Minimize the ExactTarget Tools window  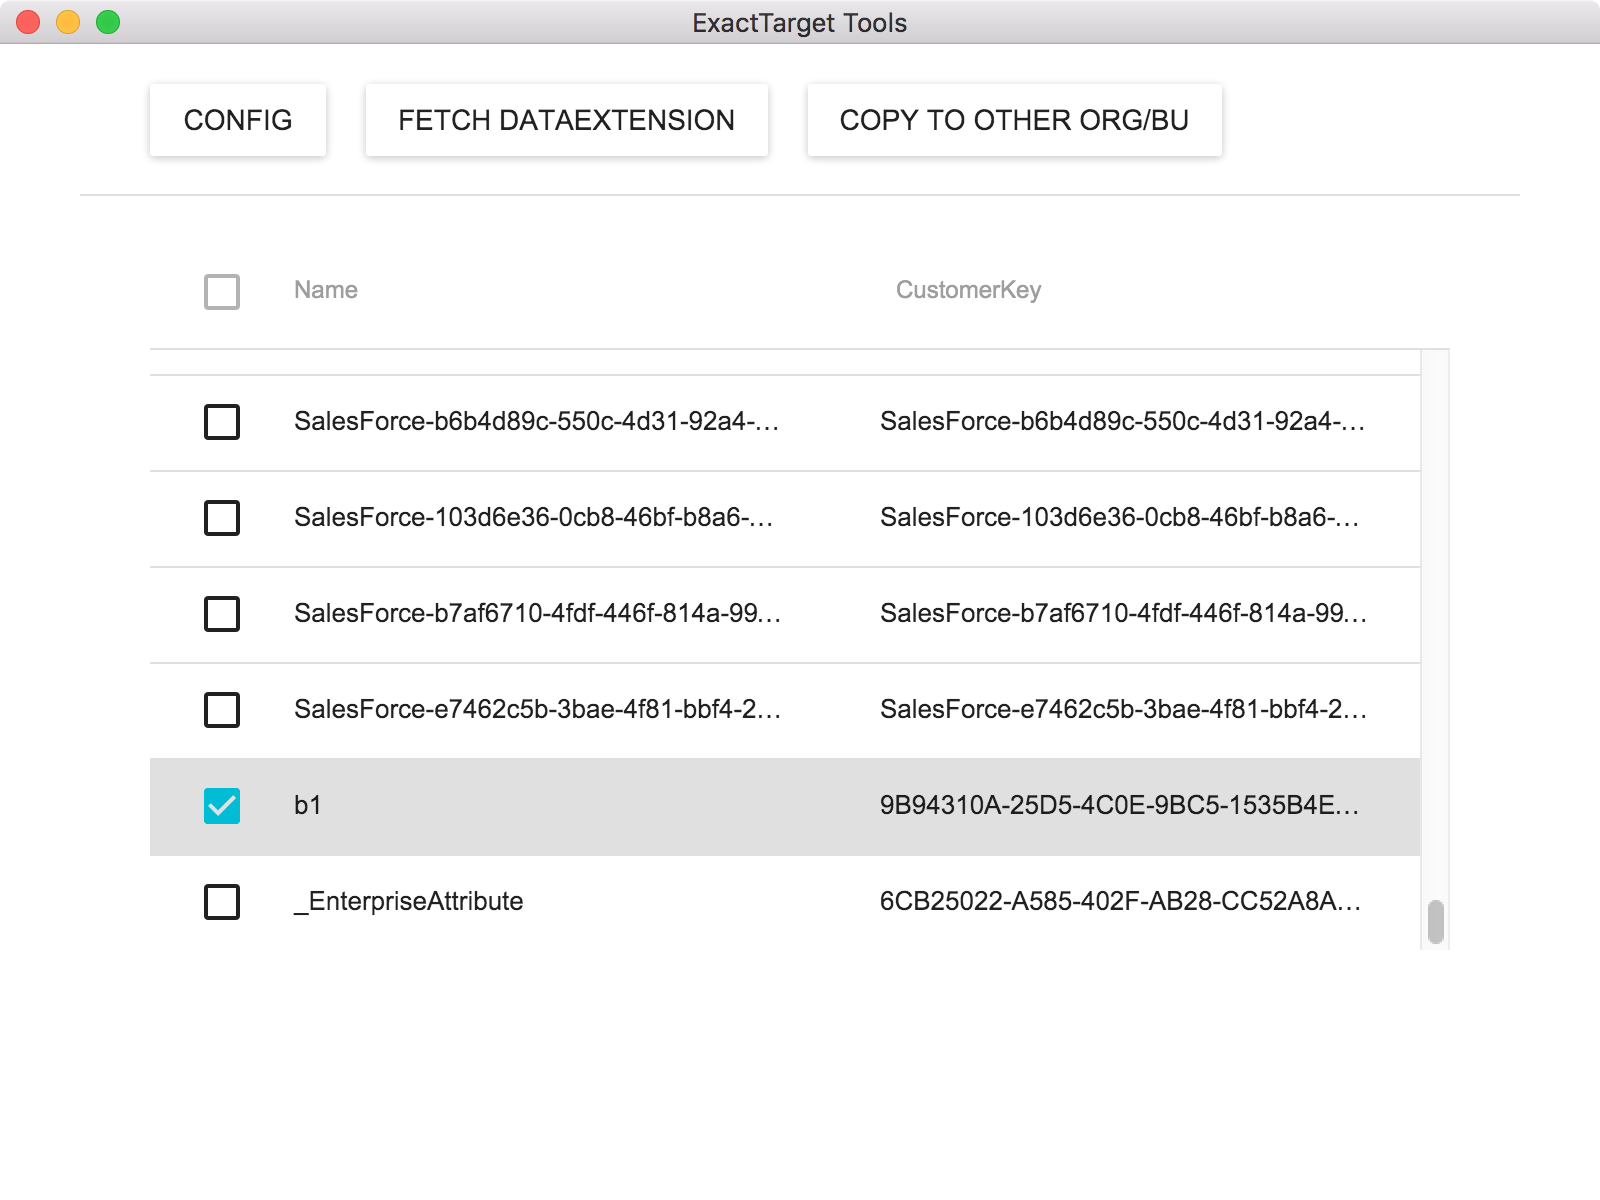pos(68,22)
